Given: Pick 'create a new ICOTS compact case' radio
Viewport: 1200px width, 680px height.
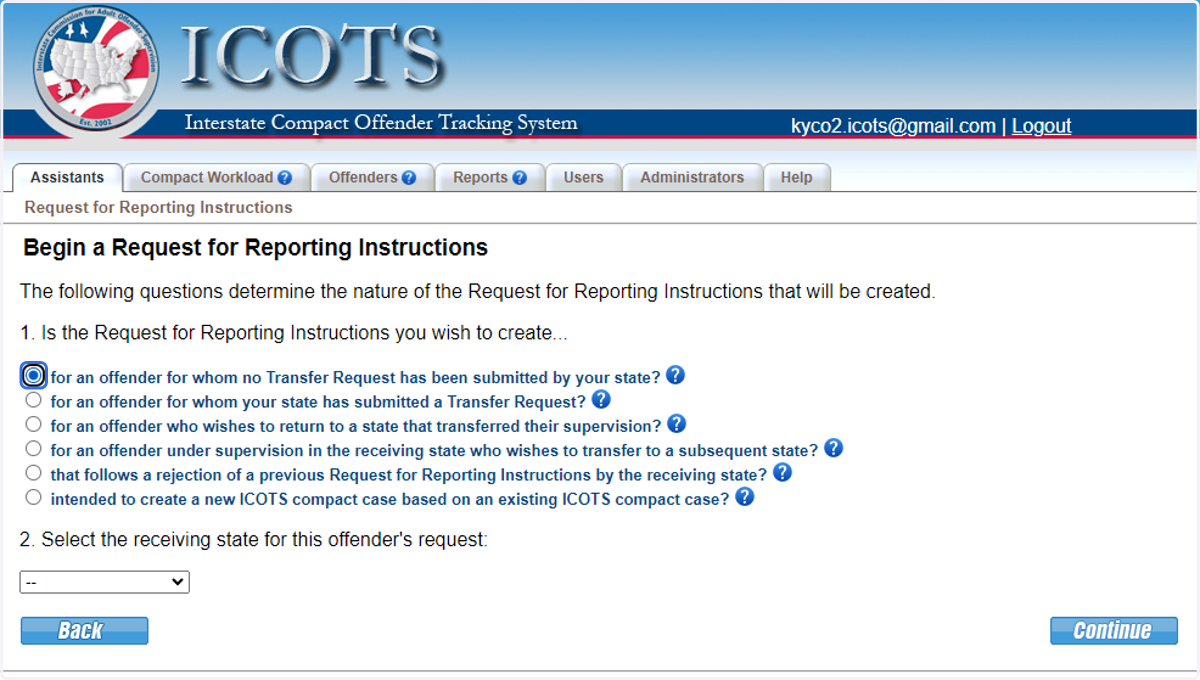Looking at the screenshot, I should point(34,497).
